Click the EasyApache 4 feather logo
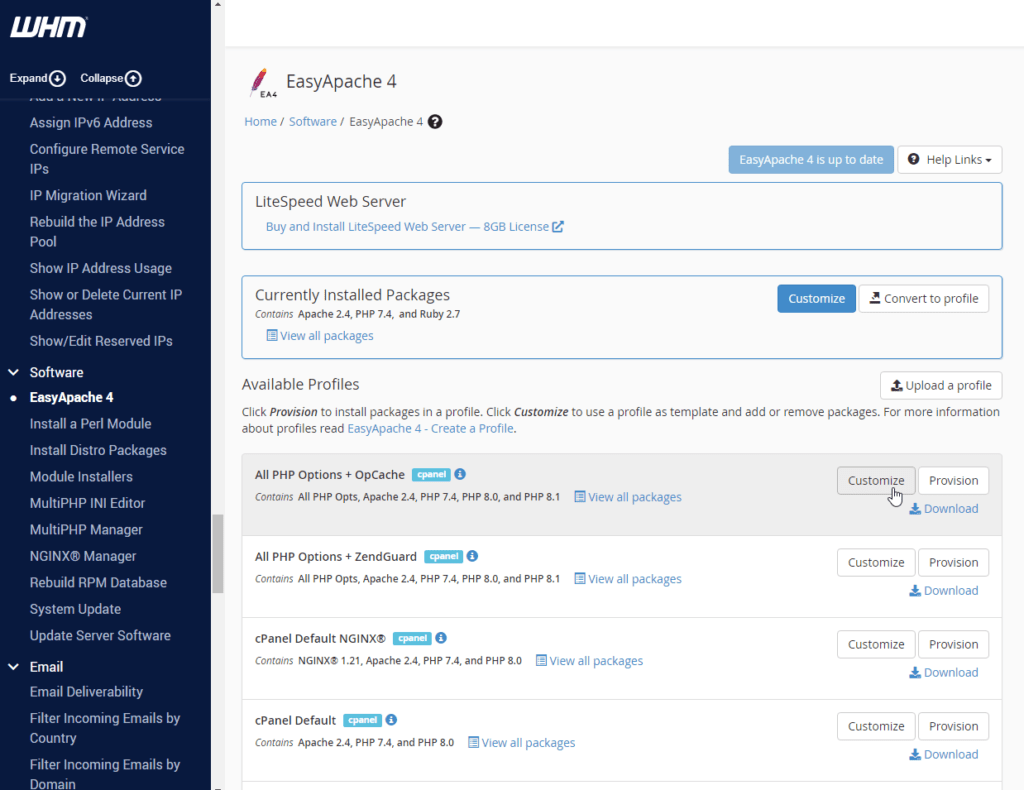The image size is (1024, 790). (x=262, y=83)
